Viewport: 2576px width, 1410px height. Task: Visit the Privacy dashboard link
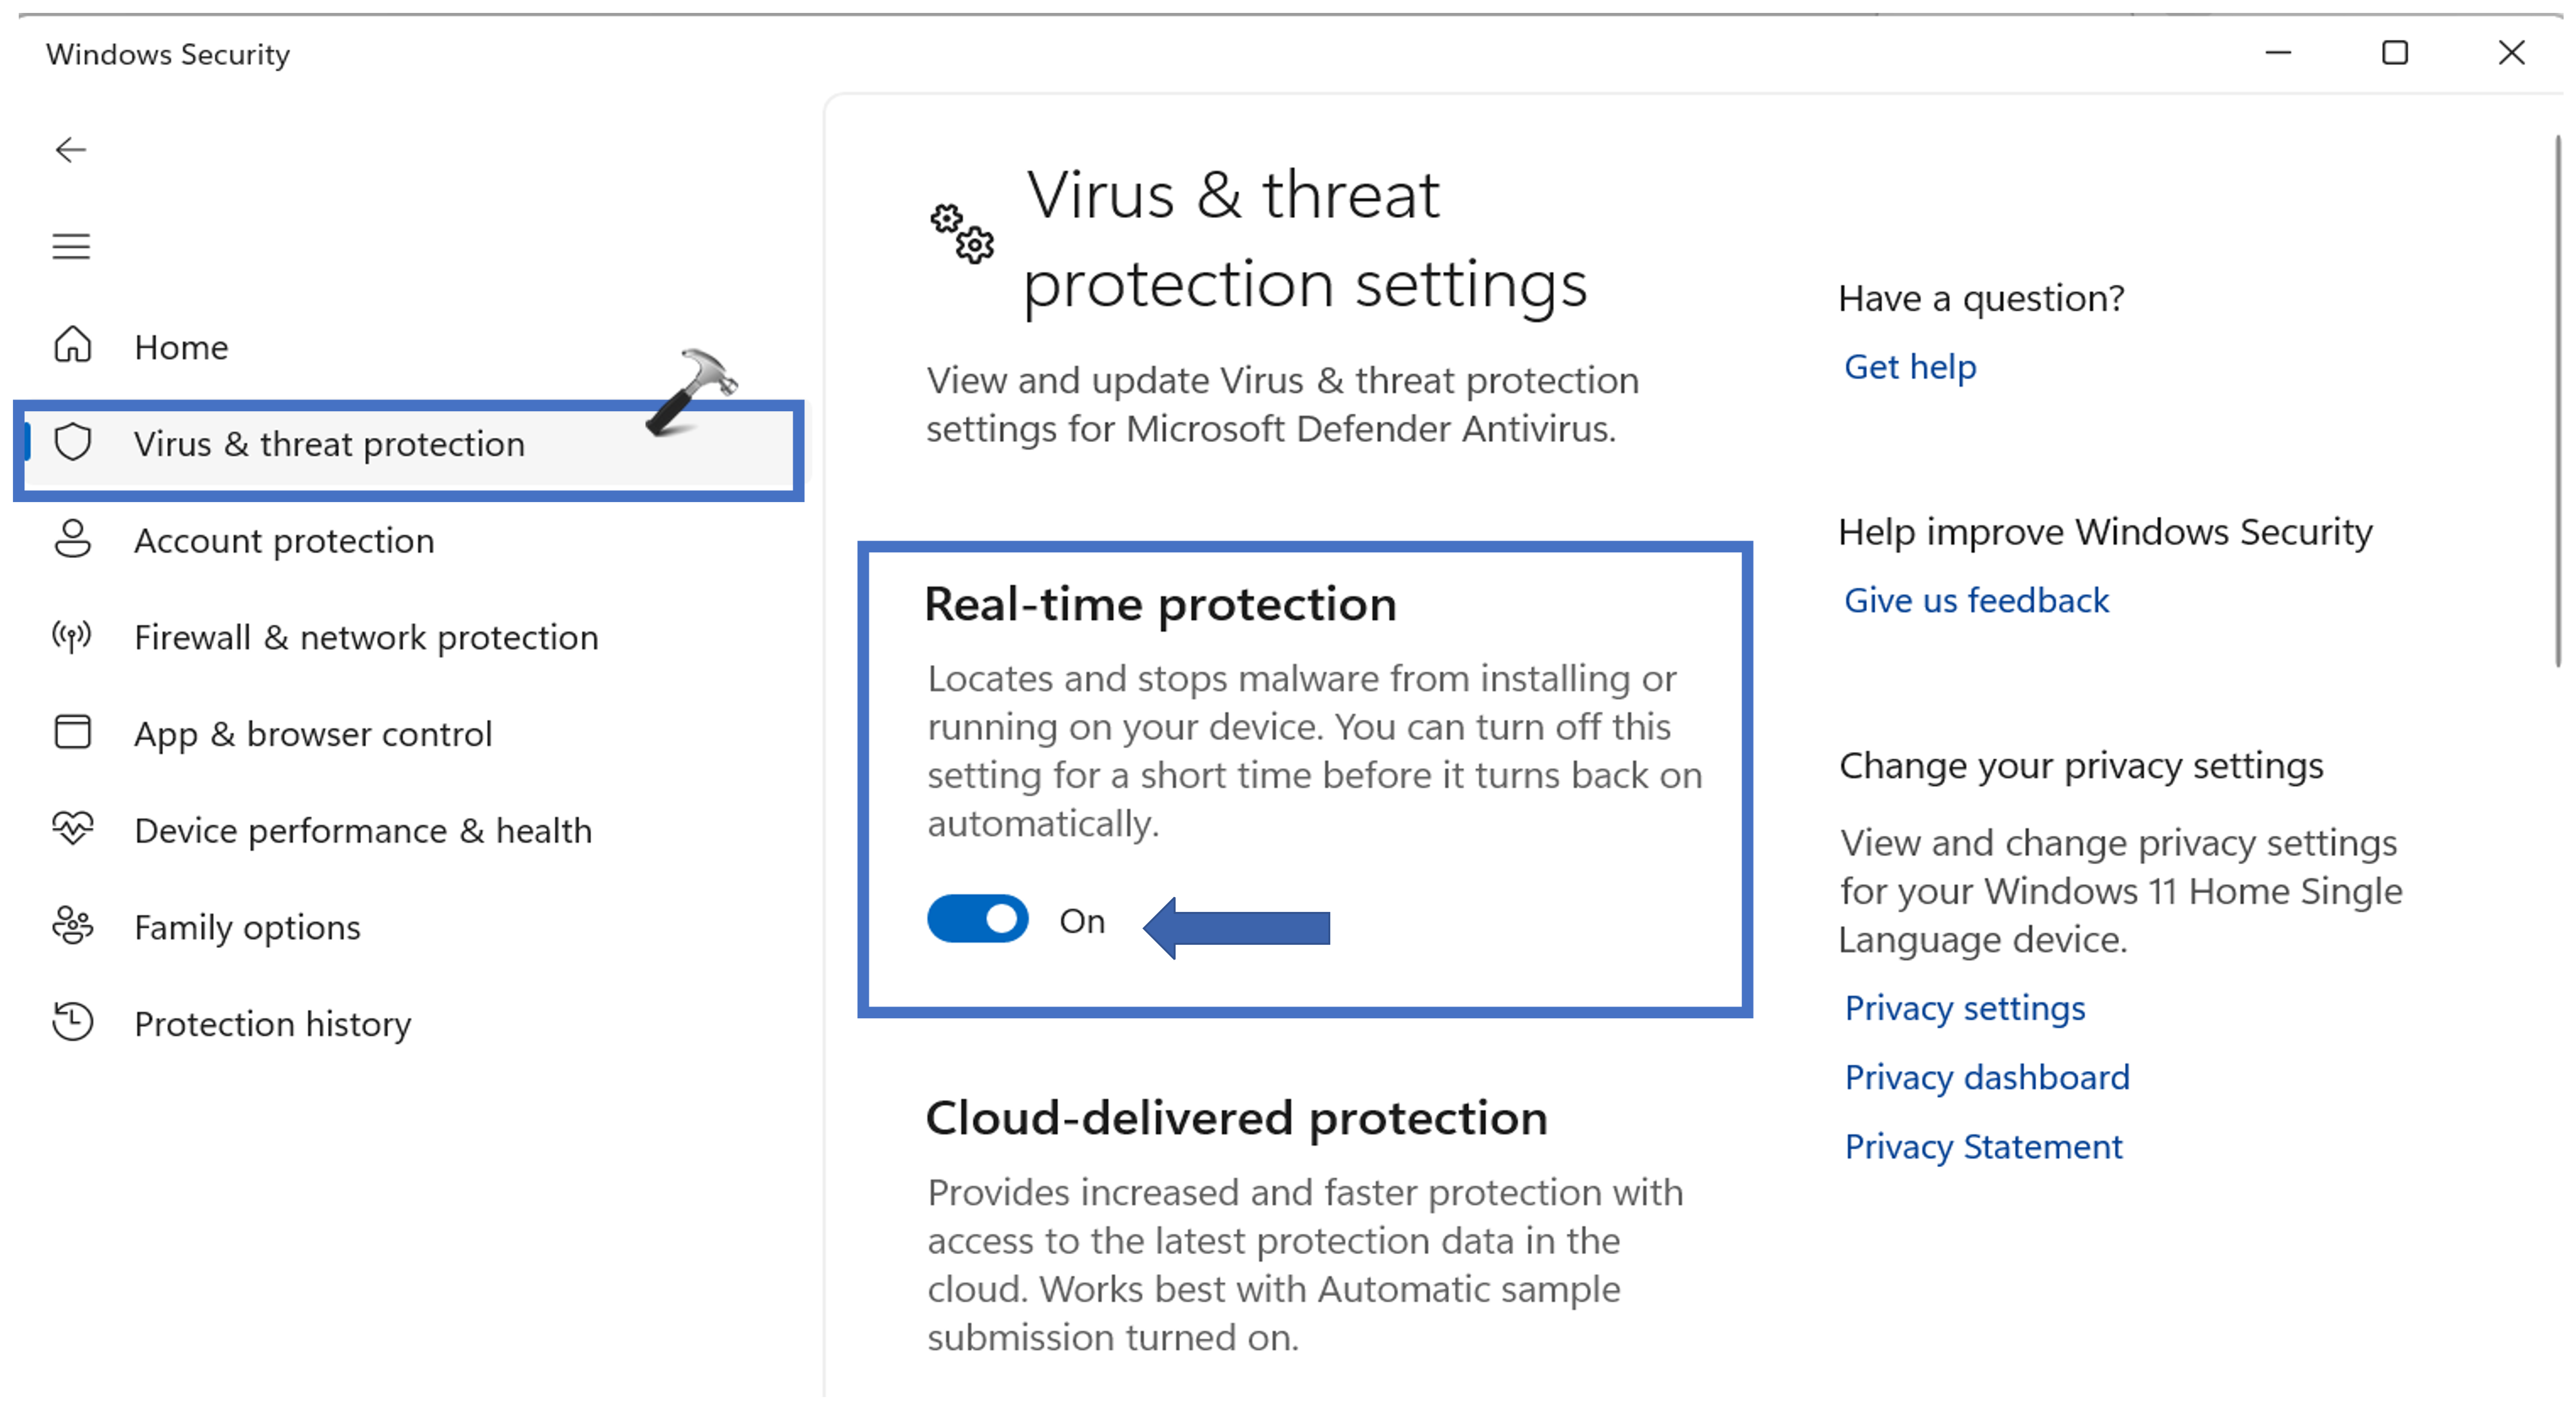1986,1077
